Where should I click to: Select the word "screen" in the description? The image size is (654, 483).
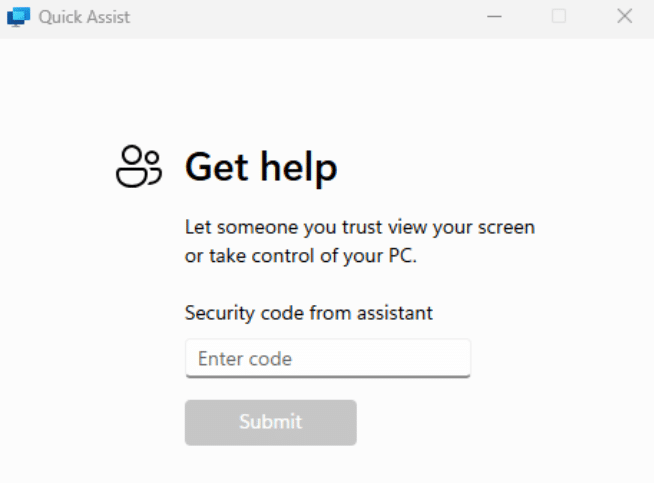[x=508, y=227]
